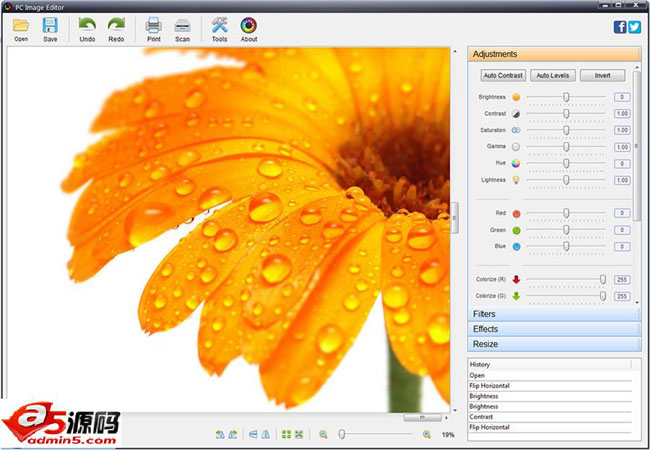Click the Colorize (R) slider handle
650x450 pixels.
[x=603, y=280]
